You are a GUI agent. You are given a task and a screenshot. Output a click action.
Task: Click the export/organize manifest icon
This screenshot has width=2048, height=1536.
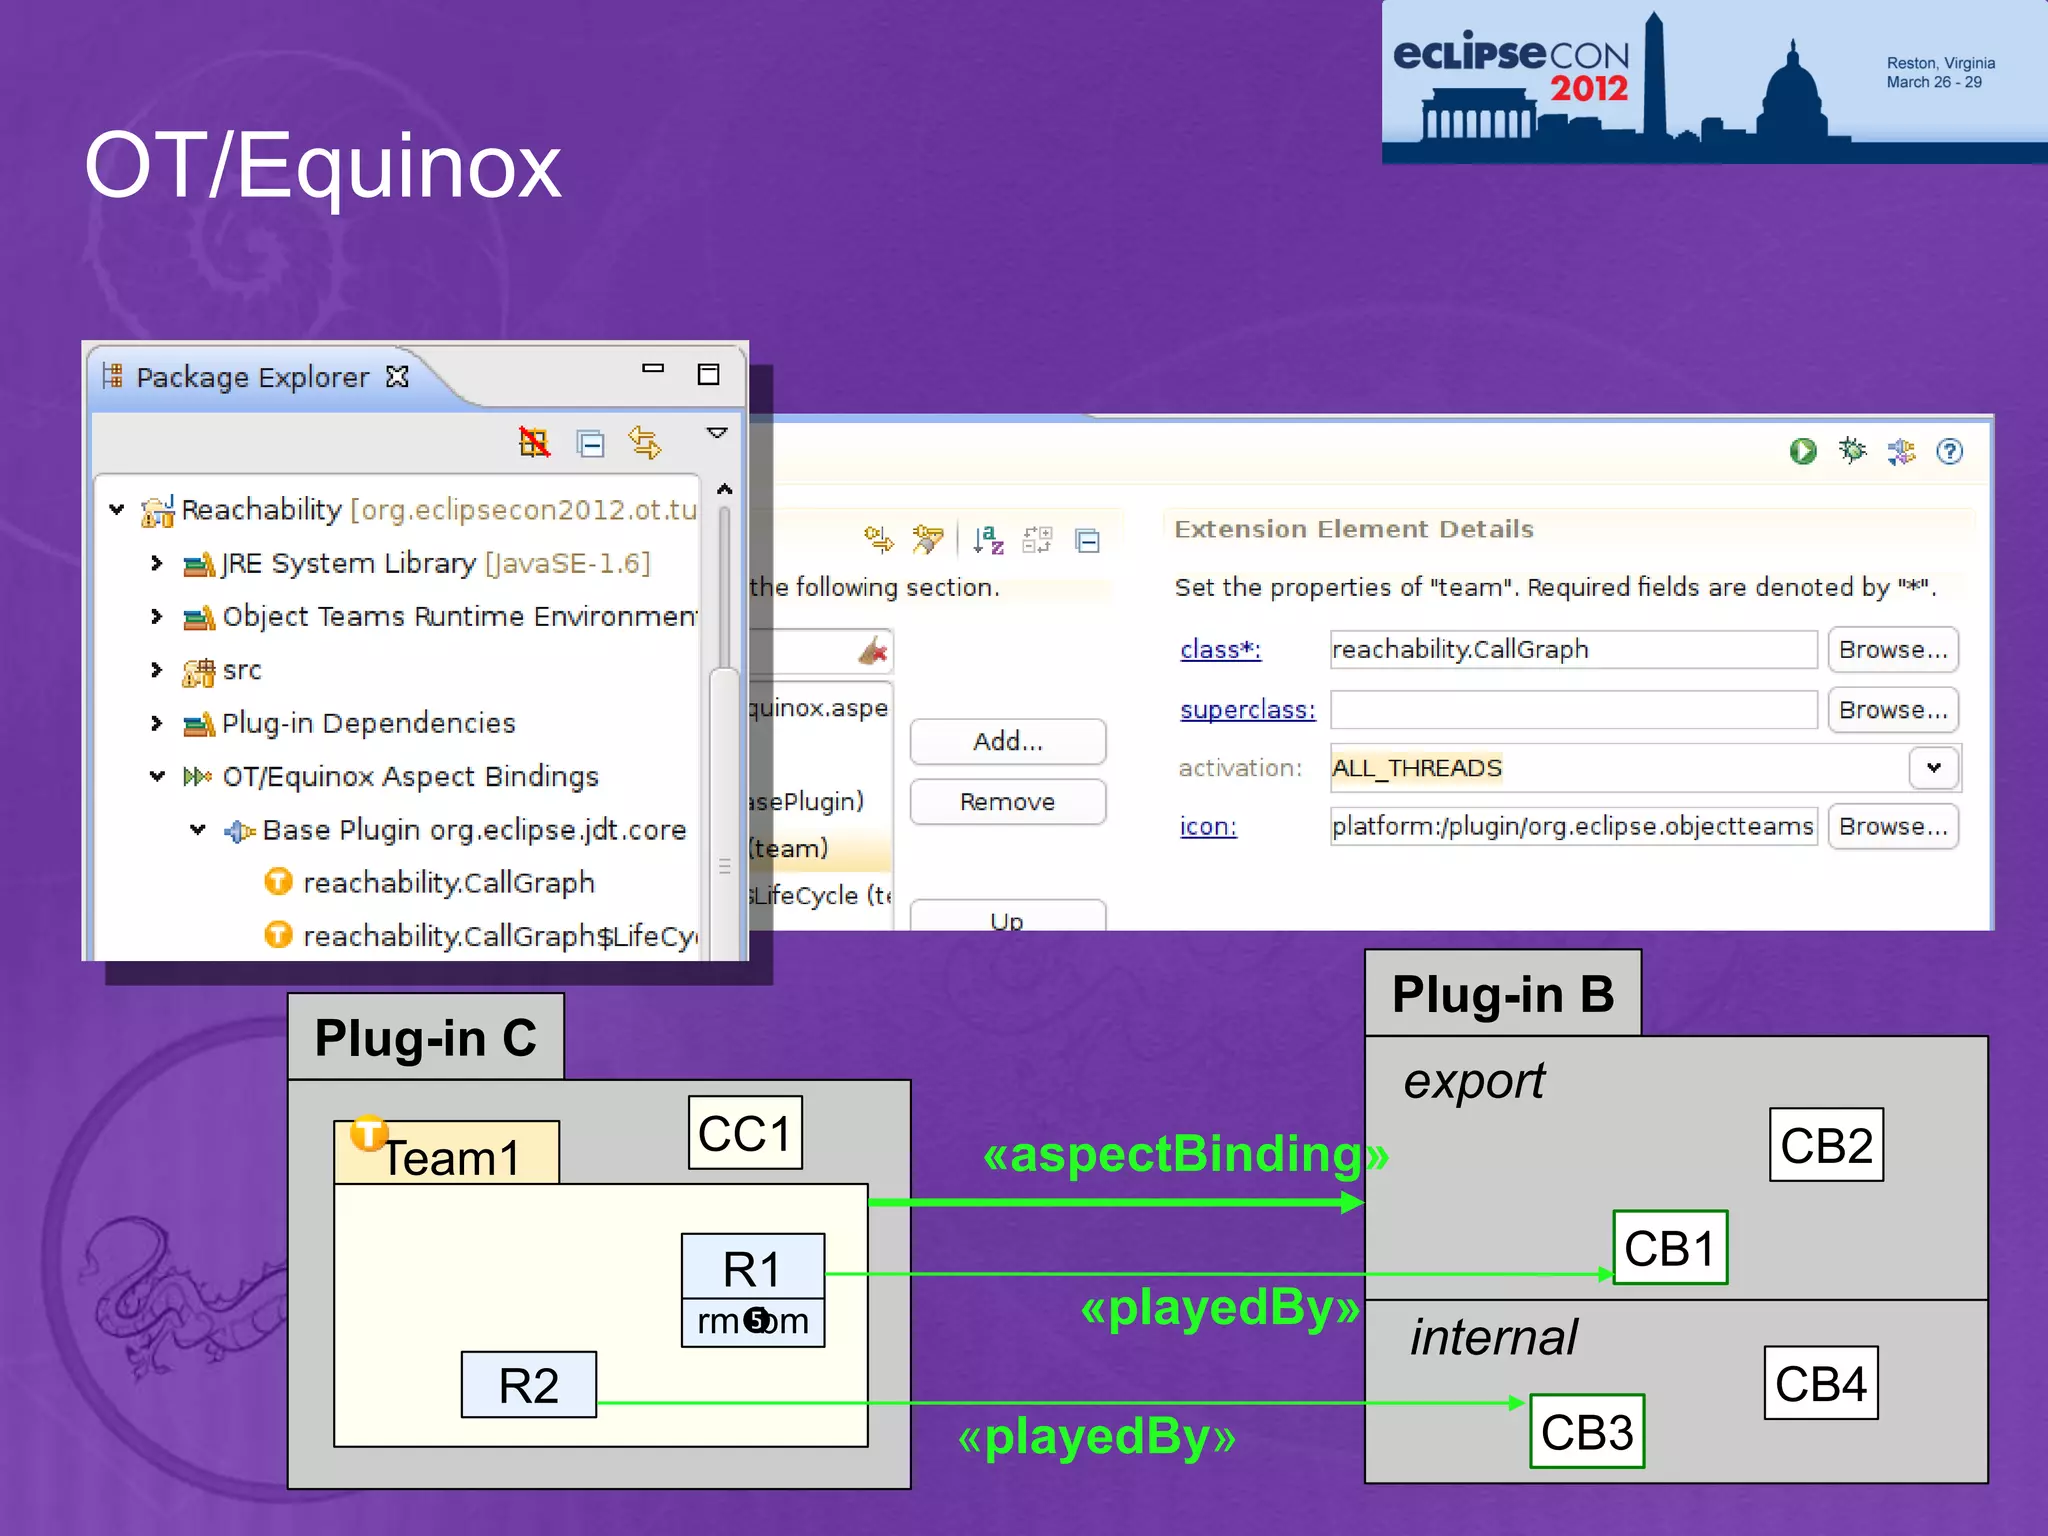pos(1901,452)
